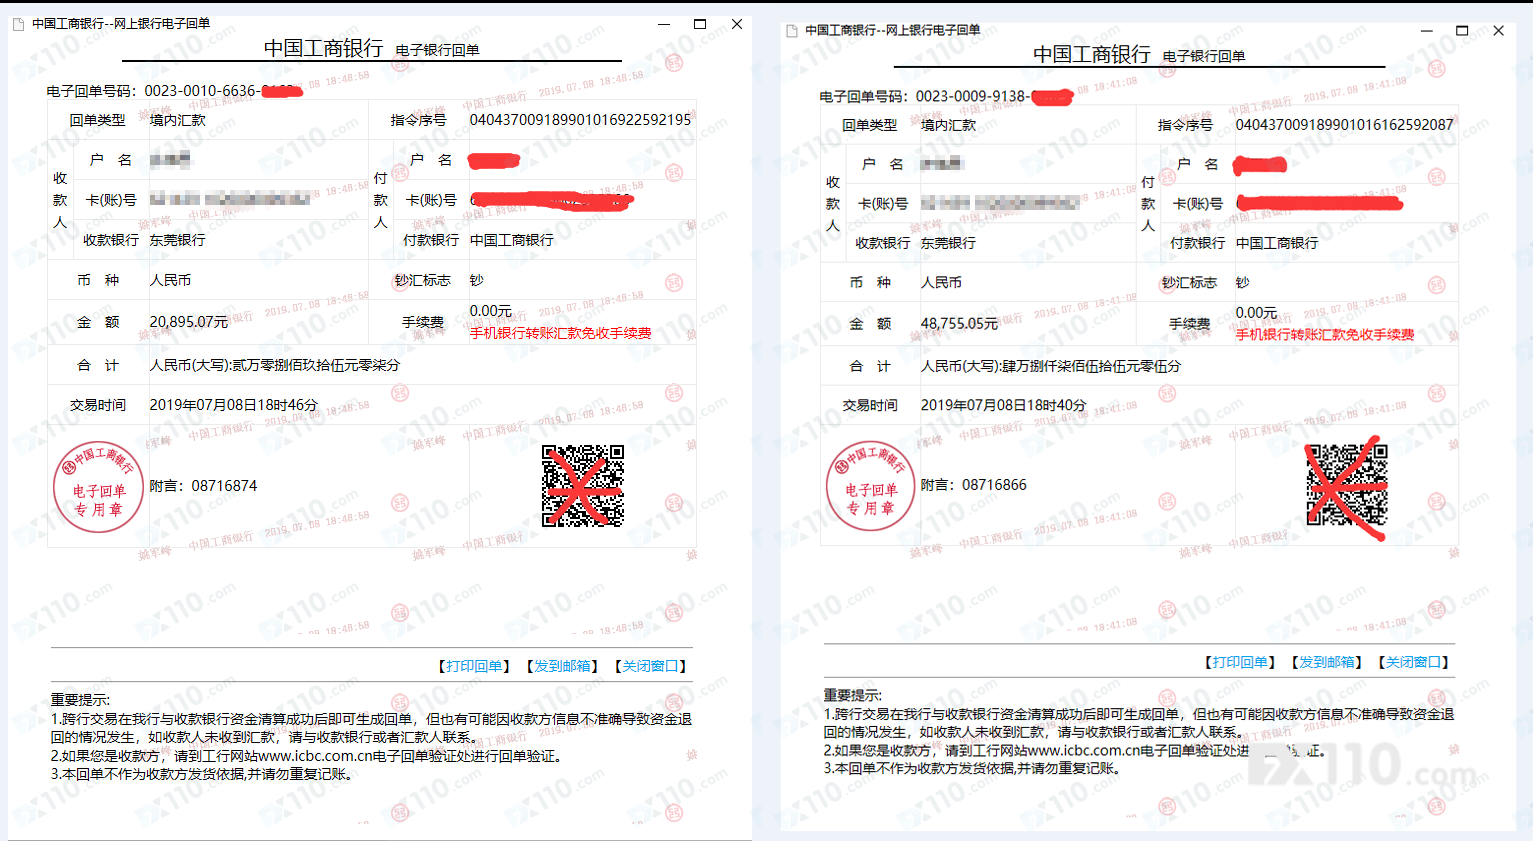Click 关闭窗口 link on the right receipt

click(1413, 662)
